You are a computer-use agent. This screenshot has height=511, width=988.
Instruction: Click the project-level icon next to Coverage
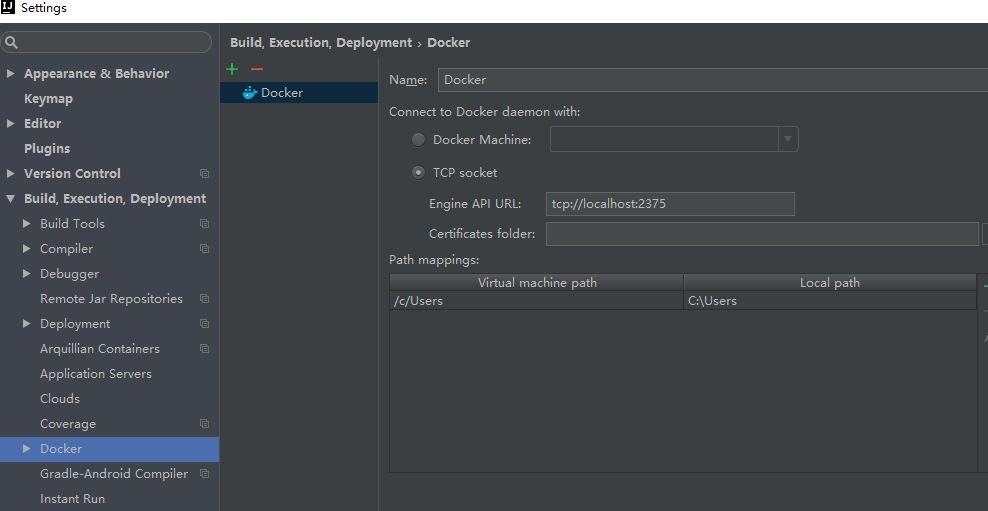(x=204, y=423)
